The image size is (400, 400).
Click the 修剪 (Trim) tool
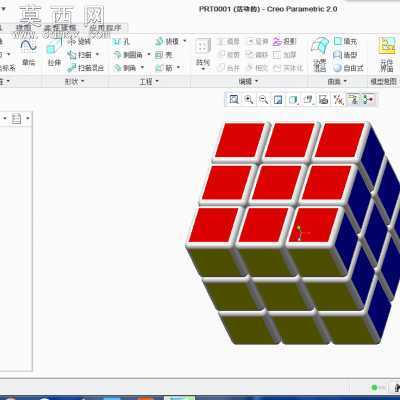point(229,55)
